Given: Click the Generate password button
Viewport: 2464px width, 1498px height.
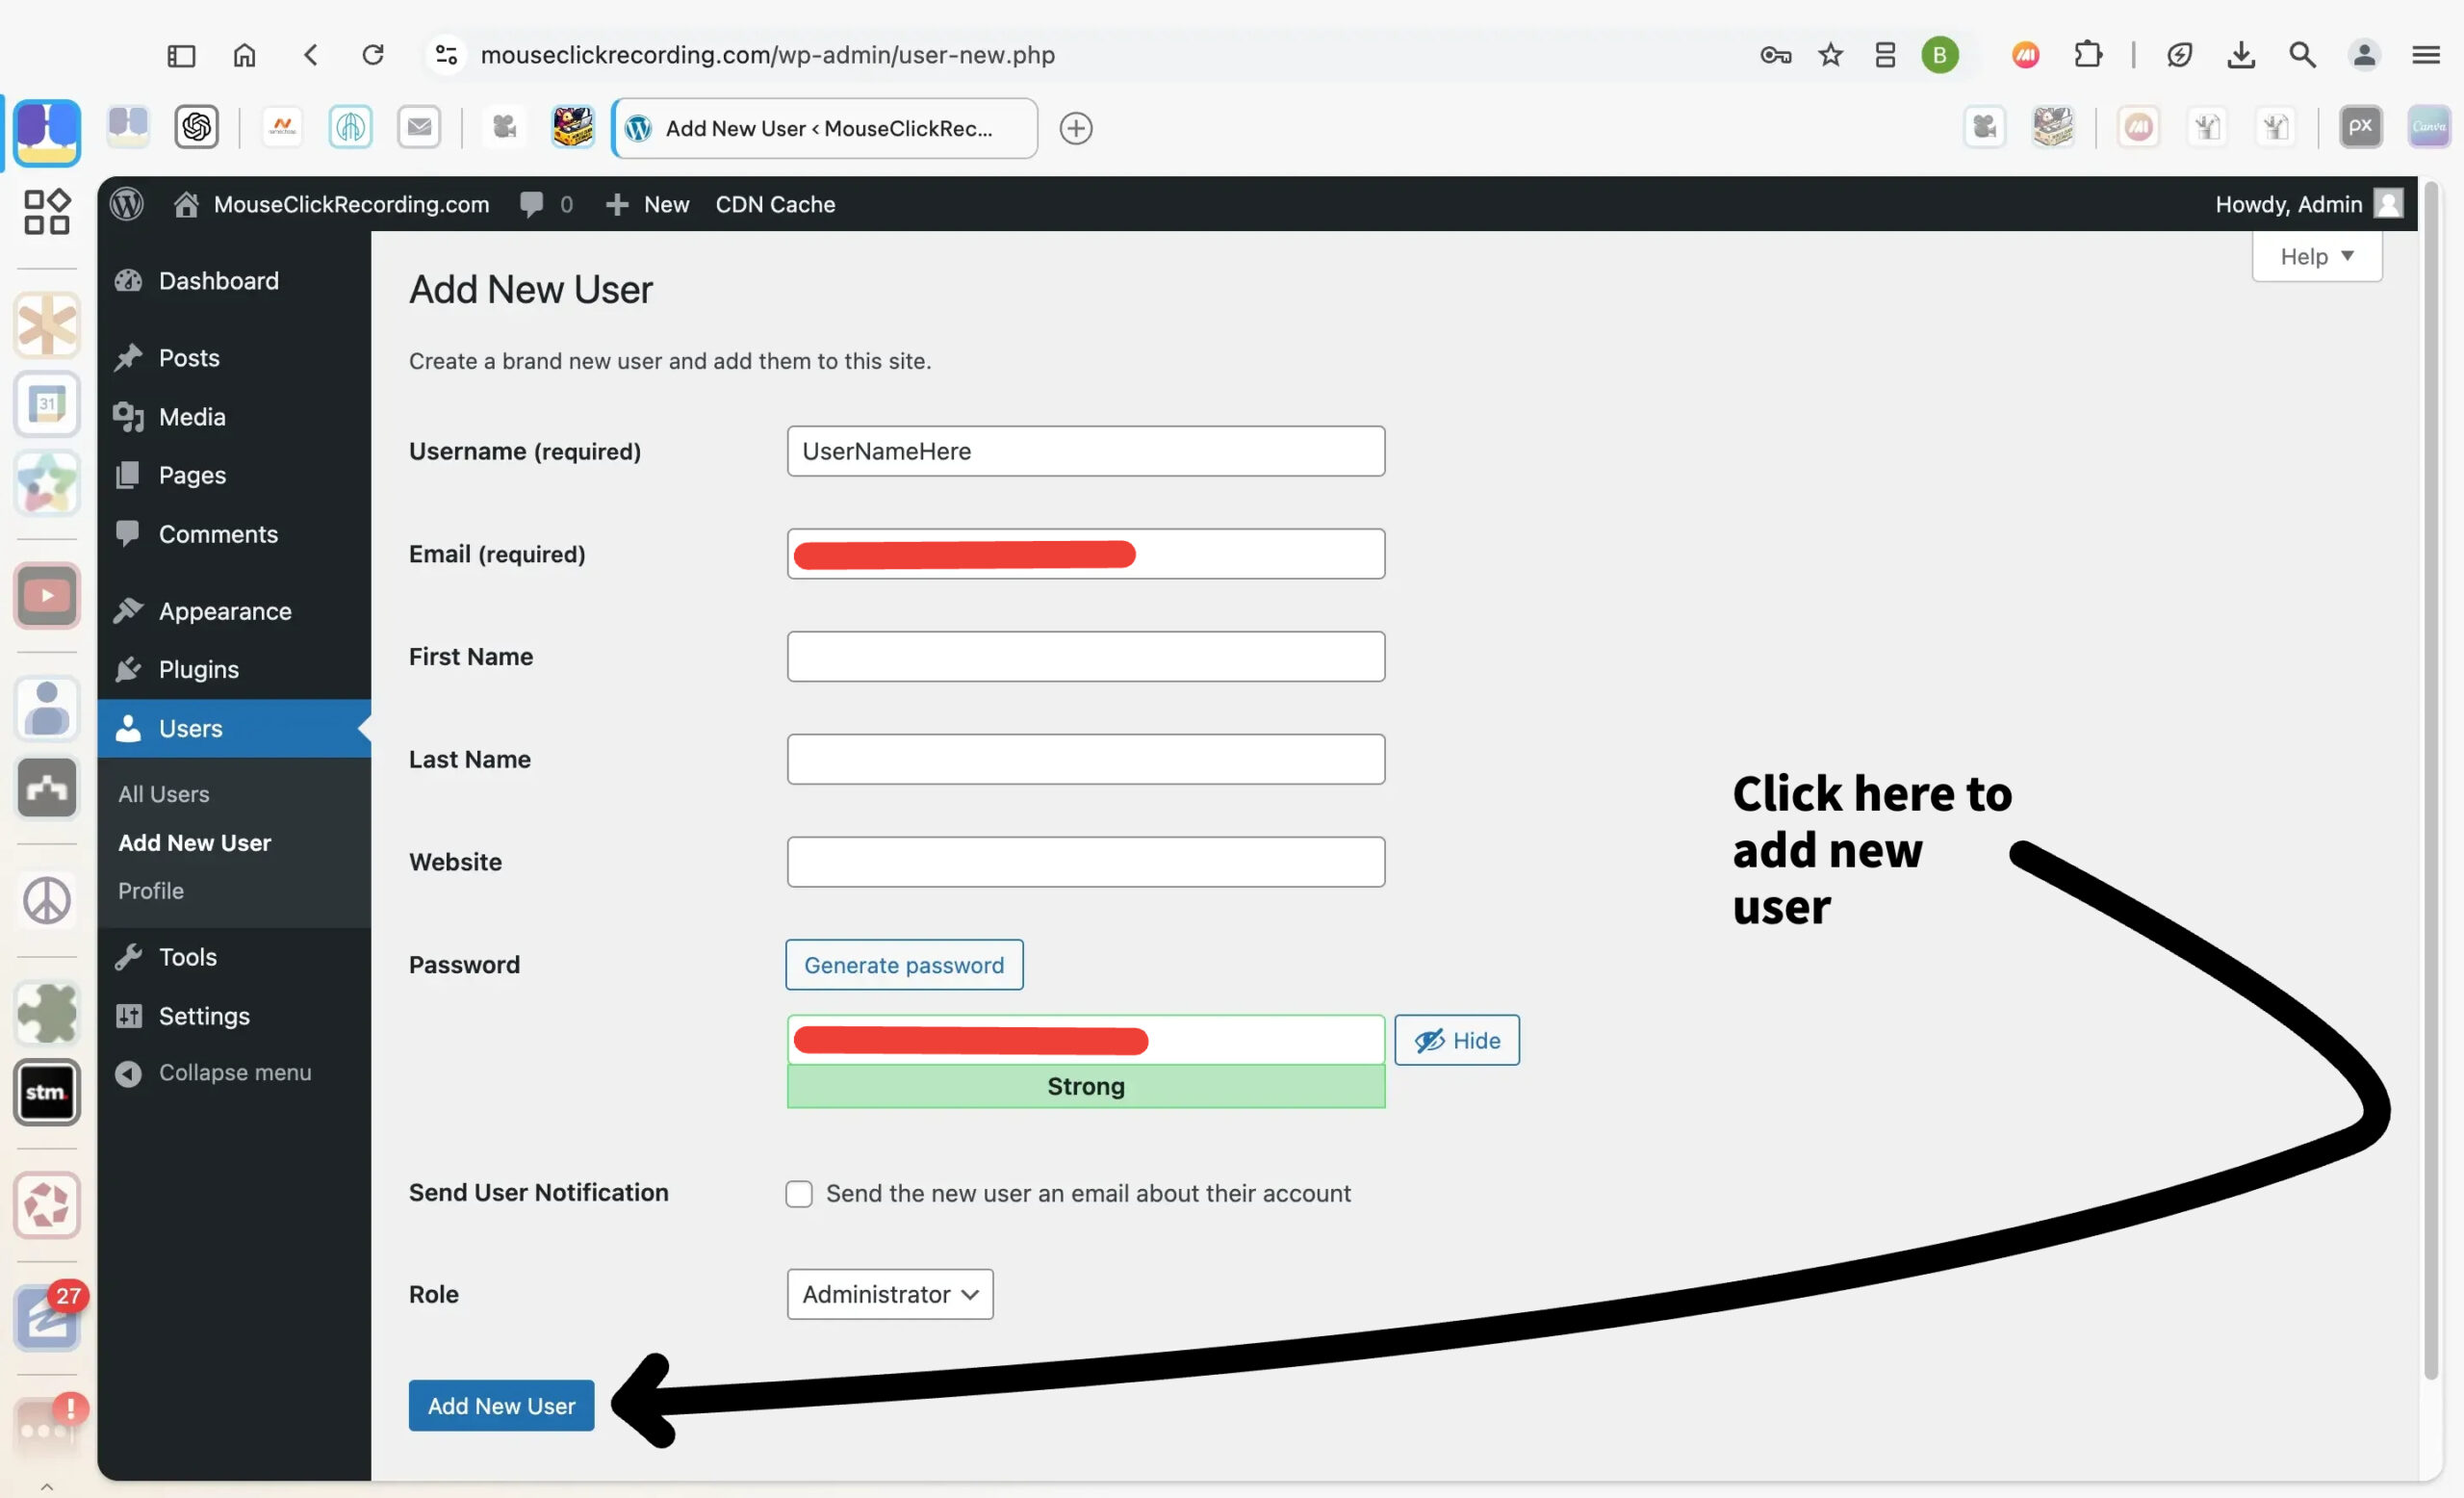Looking at the screenshot, I should 904,965.
